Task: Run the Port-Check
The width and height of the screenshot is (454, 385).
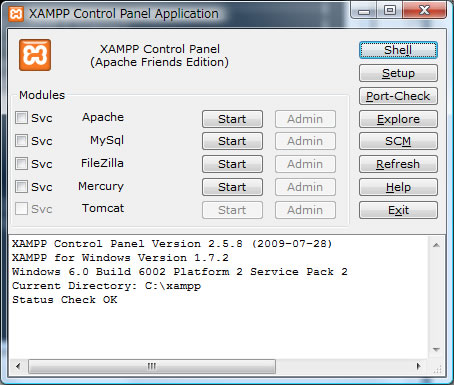Action: coord(398,96)
